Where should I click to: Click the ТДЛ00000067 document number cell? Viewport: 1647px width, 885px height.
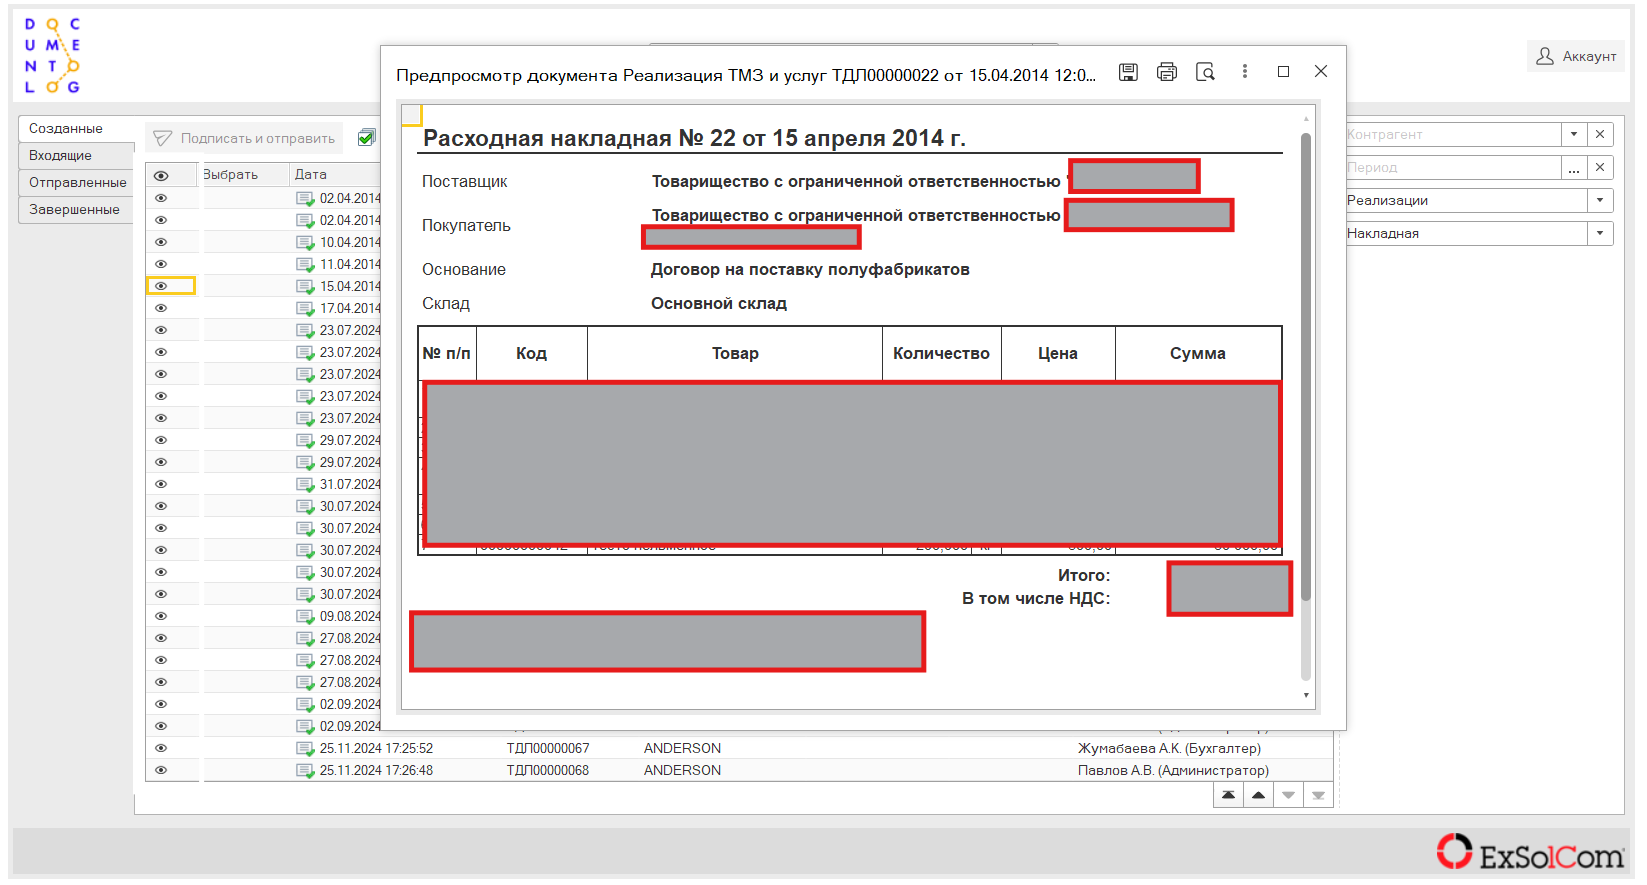coord(548,748)
